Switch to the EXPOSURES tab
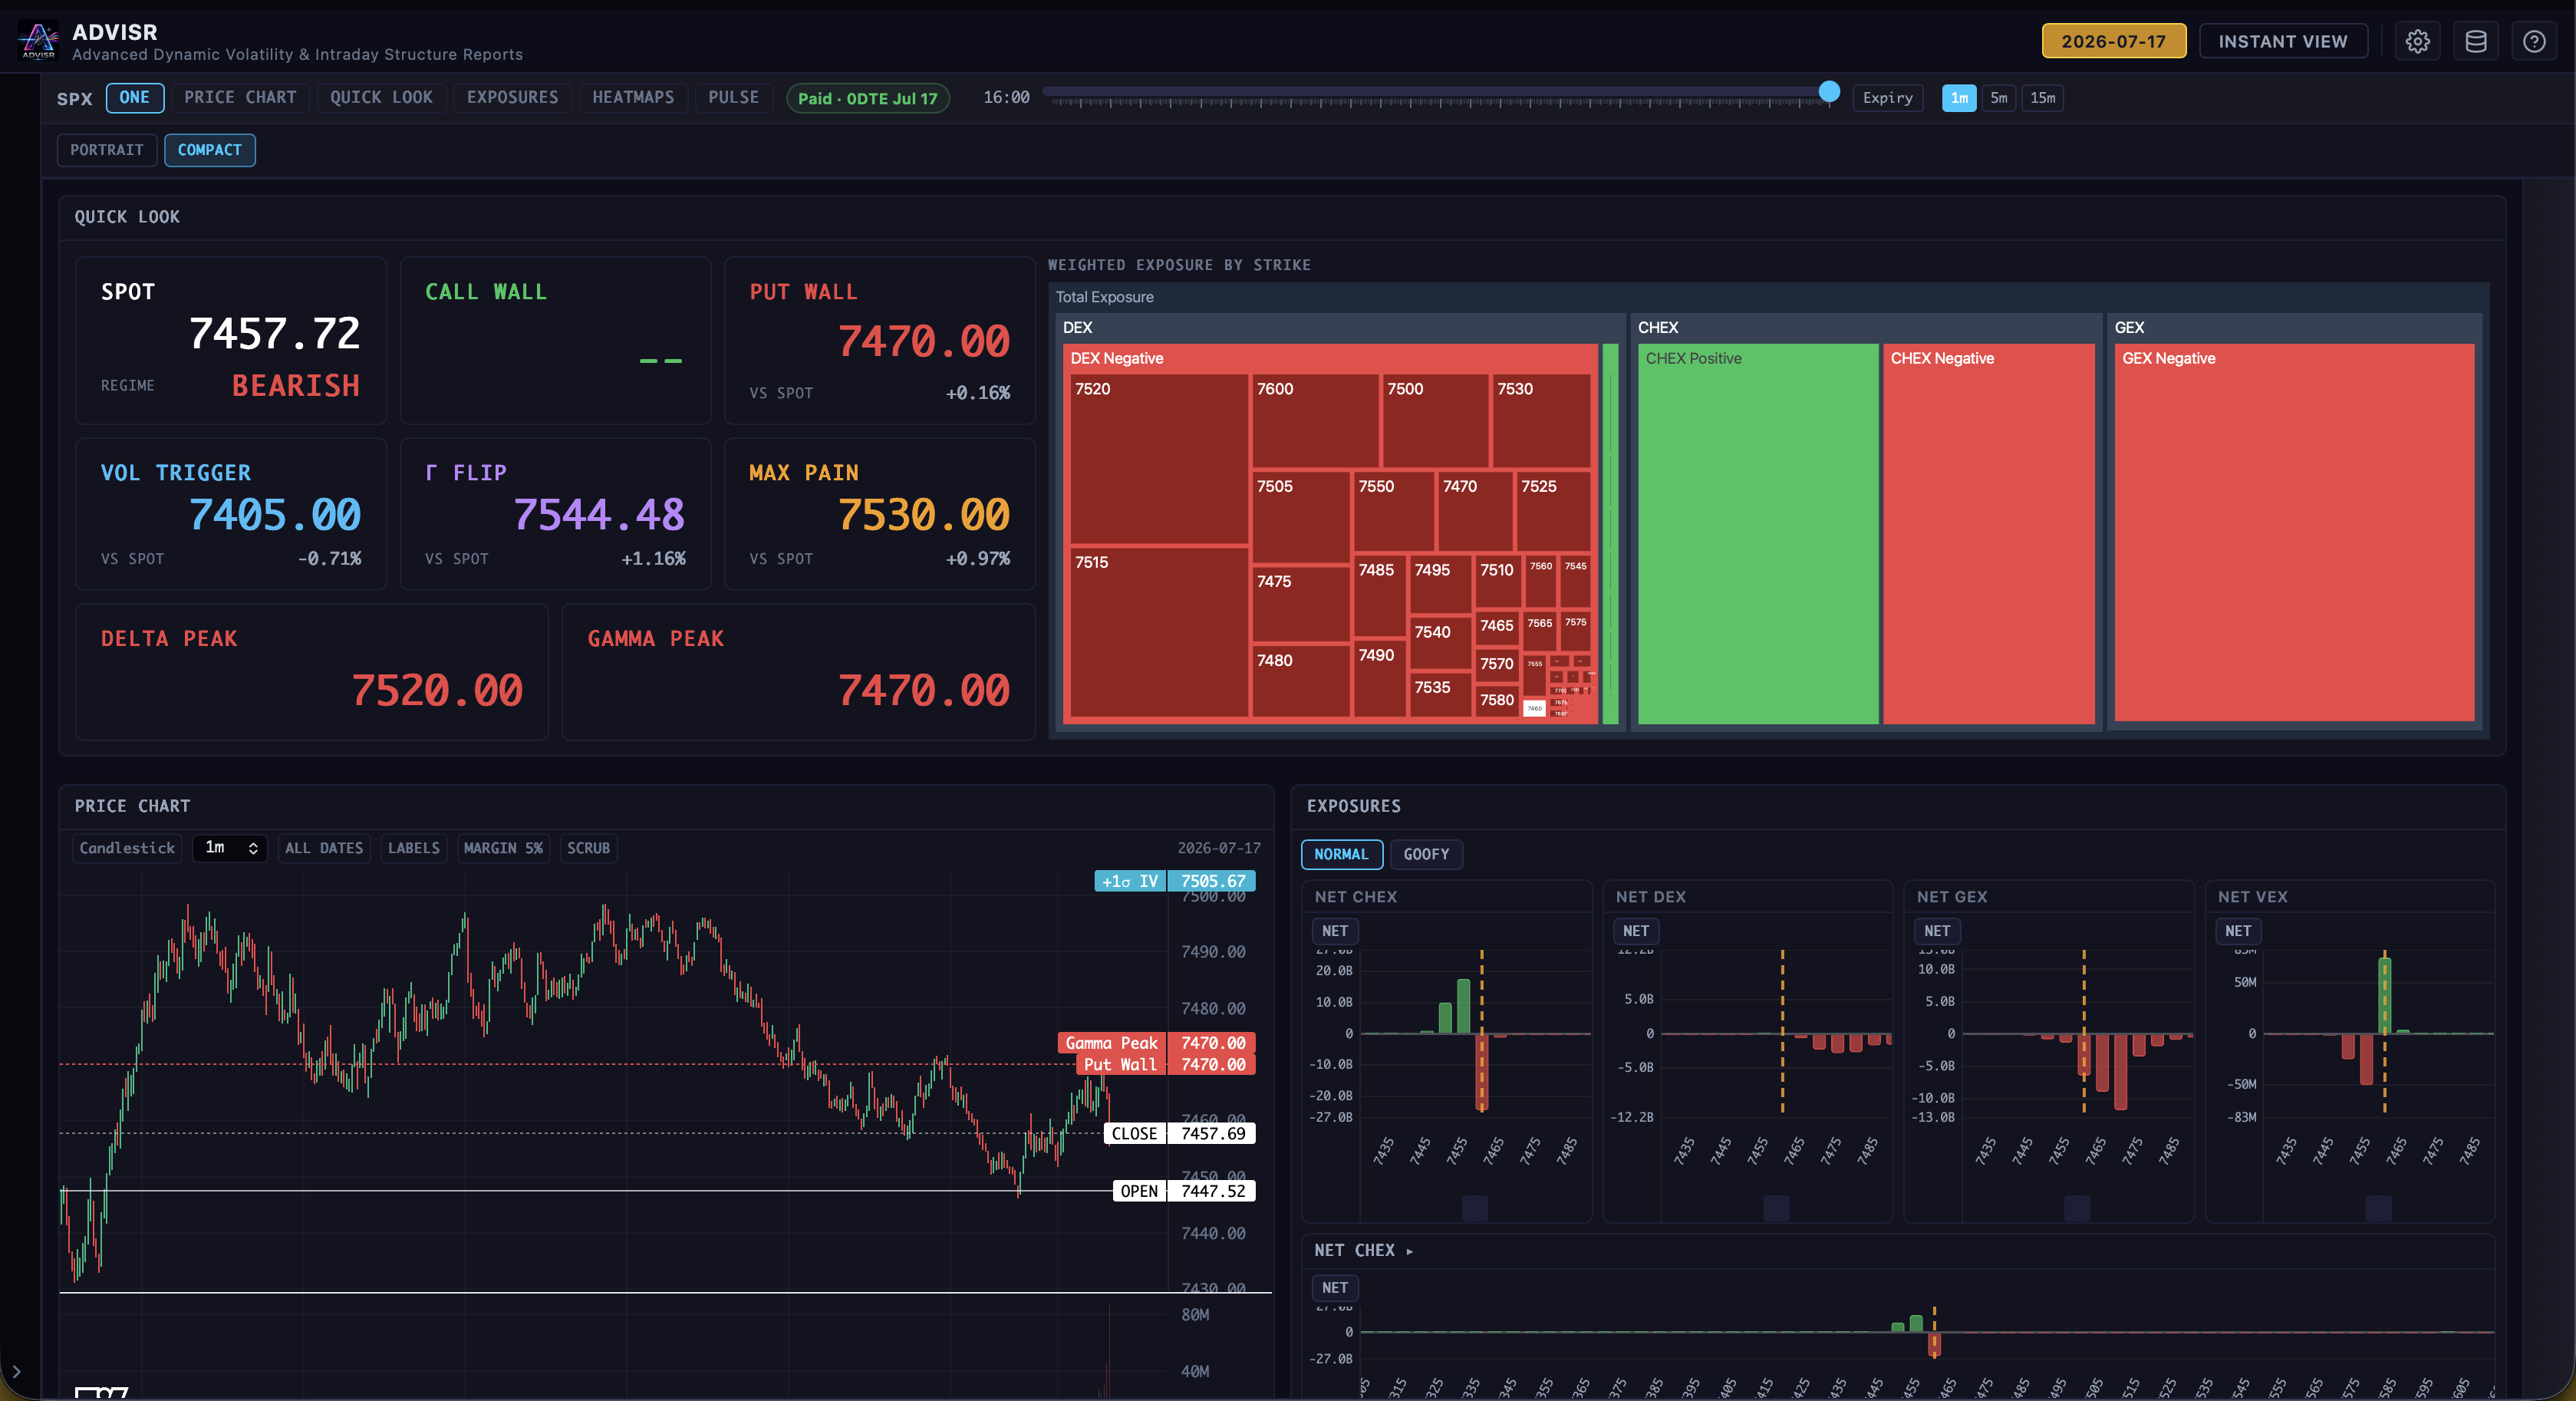The image size is (2576, 1401). point(512,97)
